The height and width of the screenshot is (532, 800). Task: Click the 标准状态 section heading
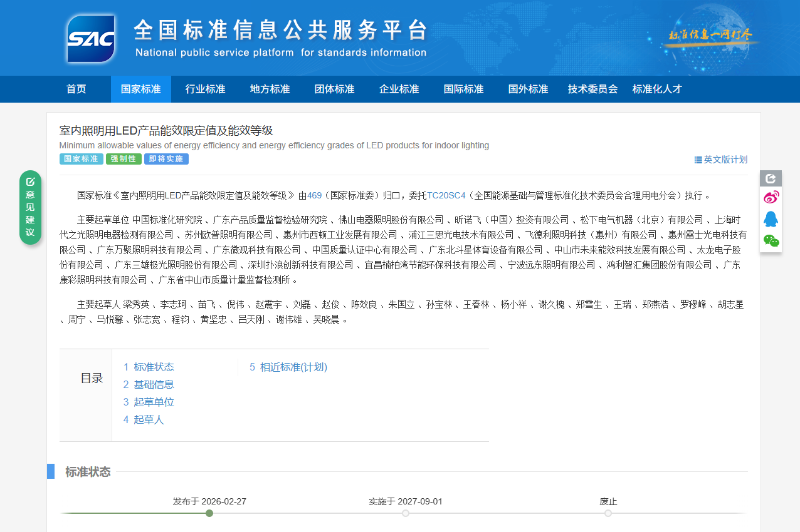(x=88, y=472)
